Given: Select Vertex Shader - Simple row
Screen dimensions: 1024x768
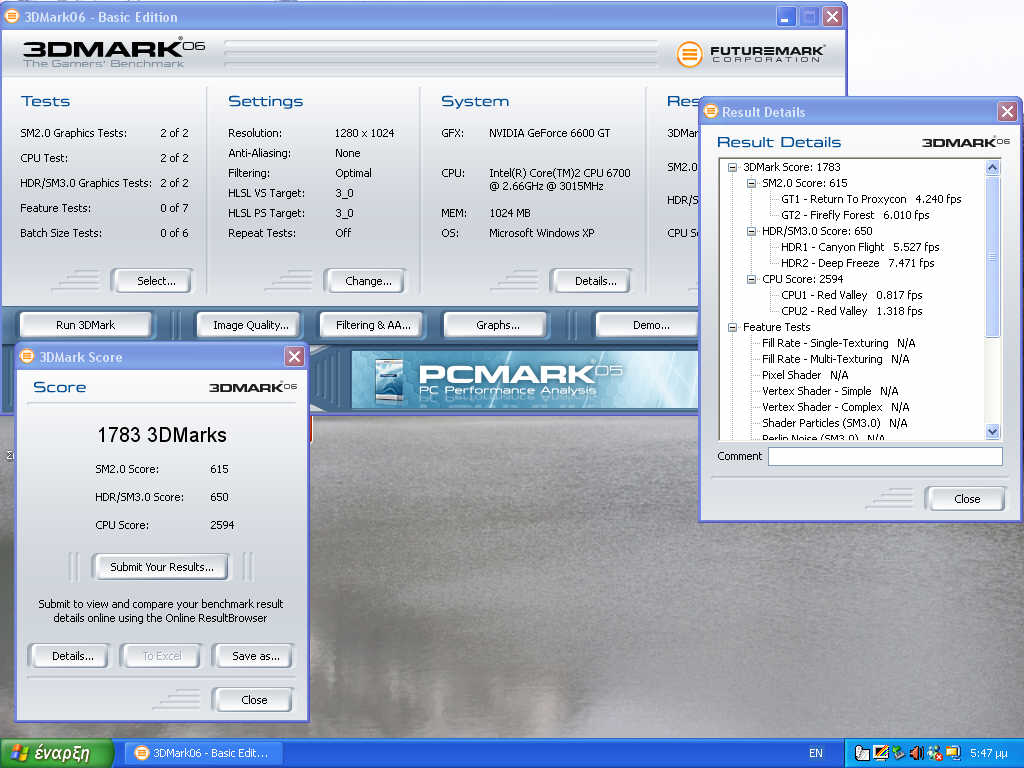Looking at the screenshot, I should tap(830, 391).
